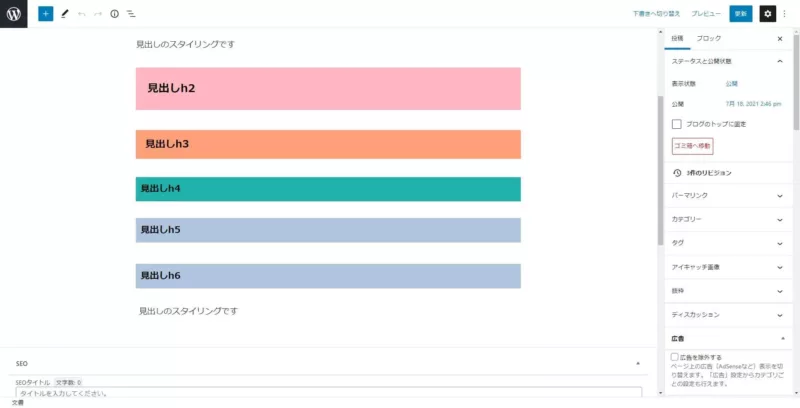
Task: Check ブログのトップに固定 checkbox
Action: click(x=677, y=124)
